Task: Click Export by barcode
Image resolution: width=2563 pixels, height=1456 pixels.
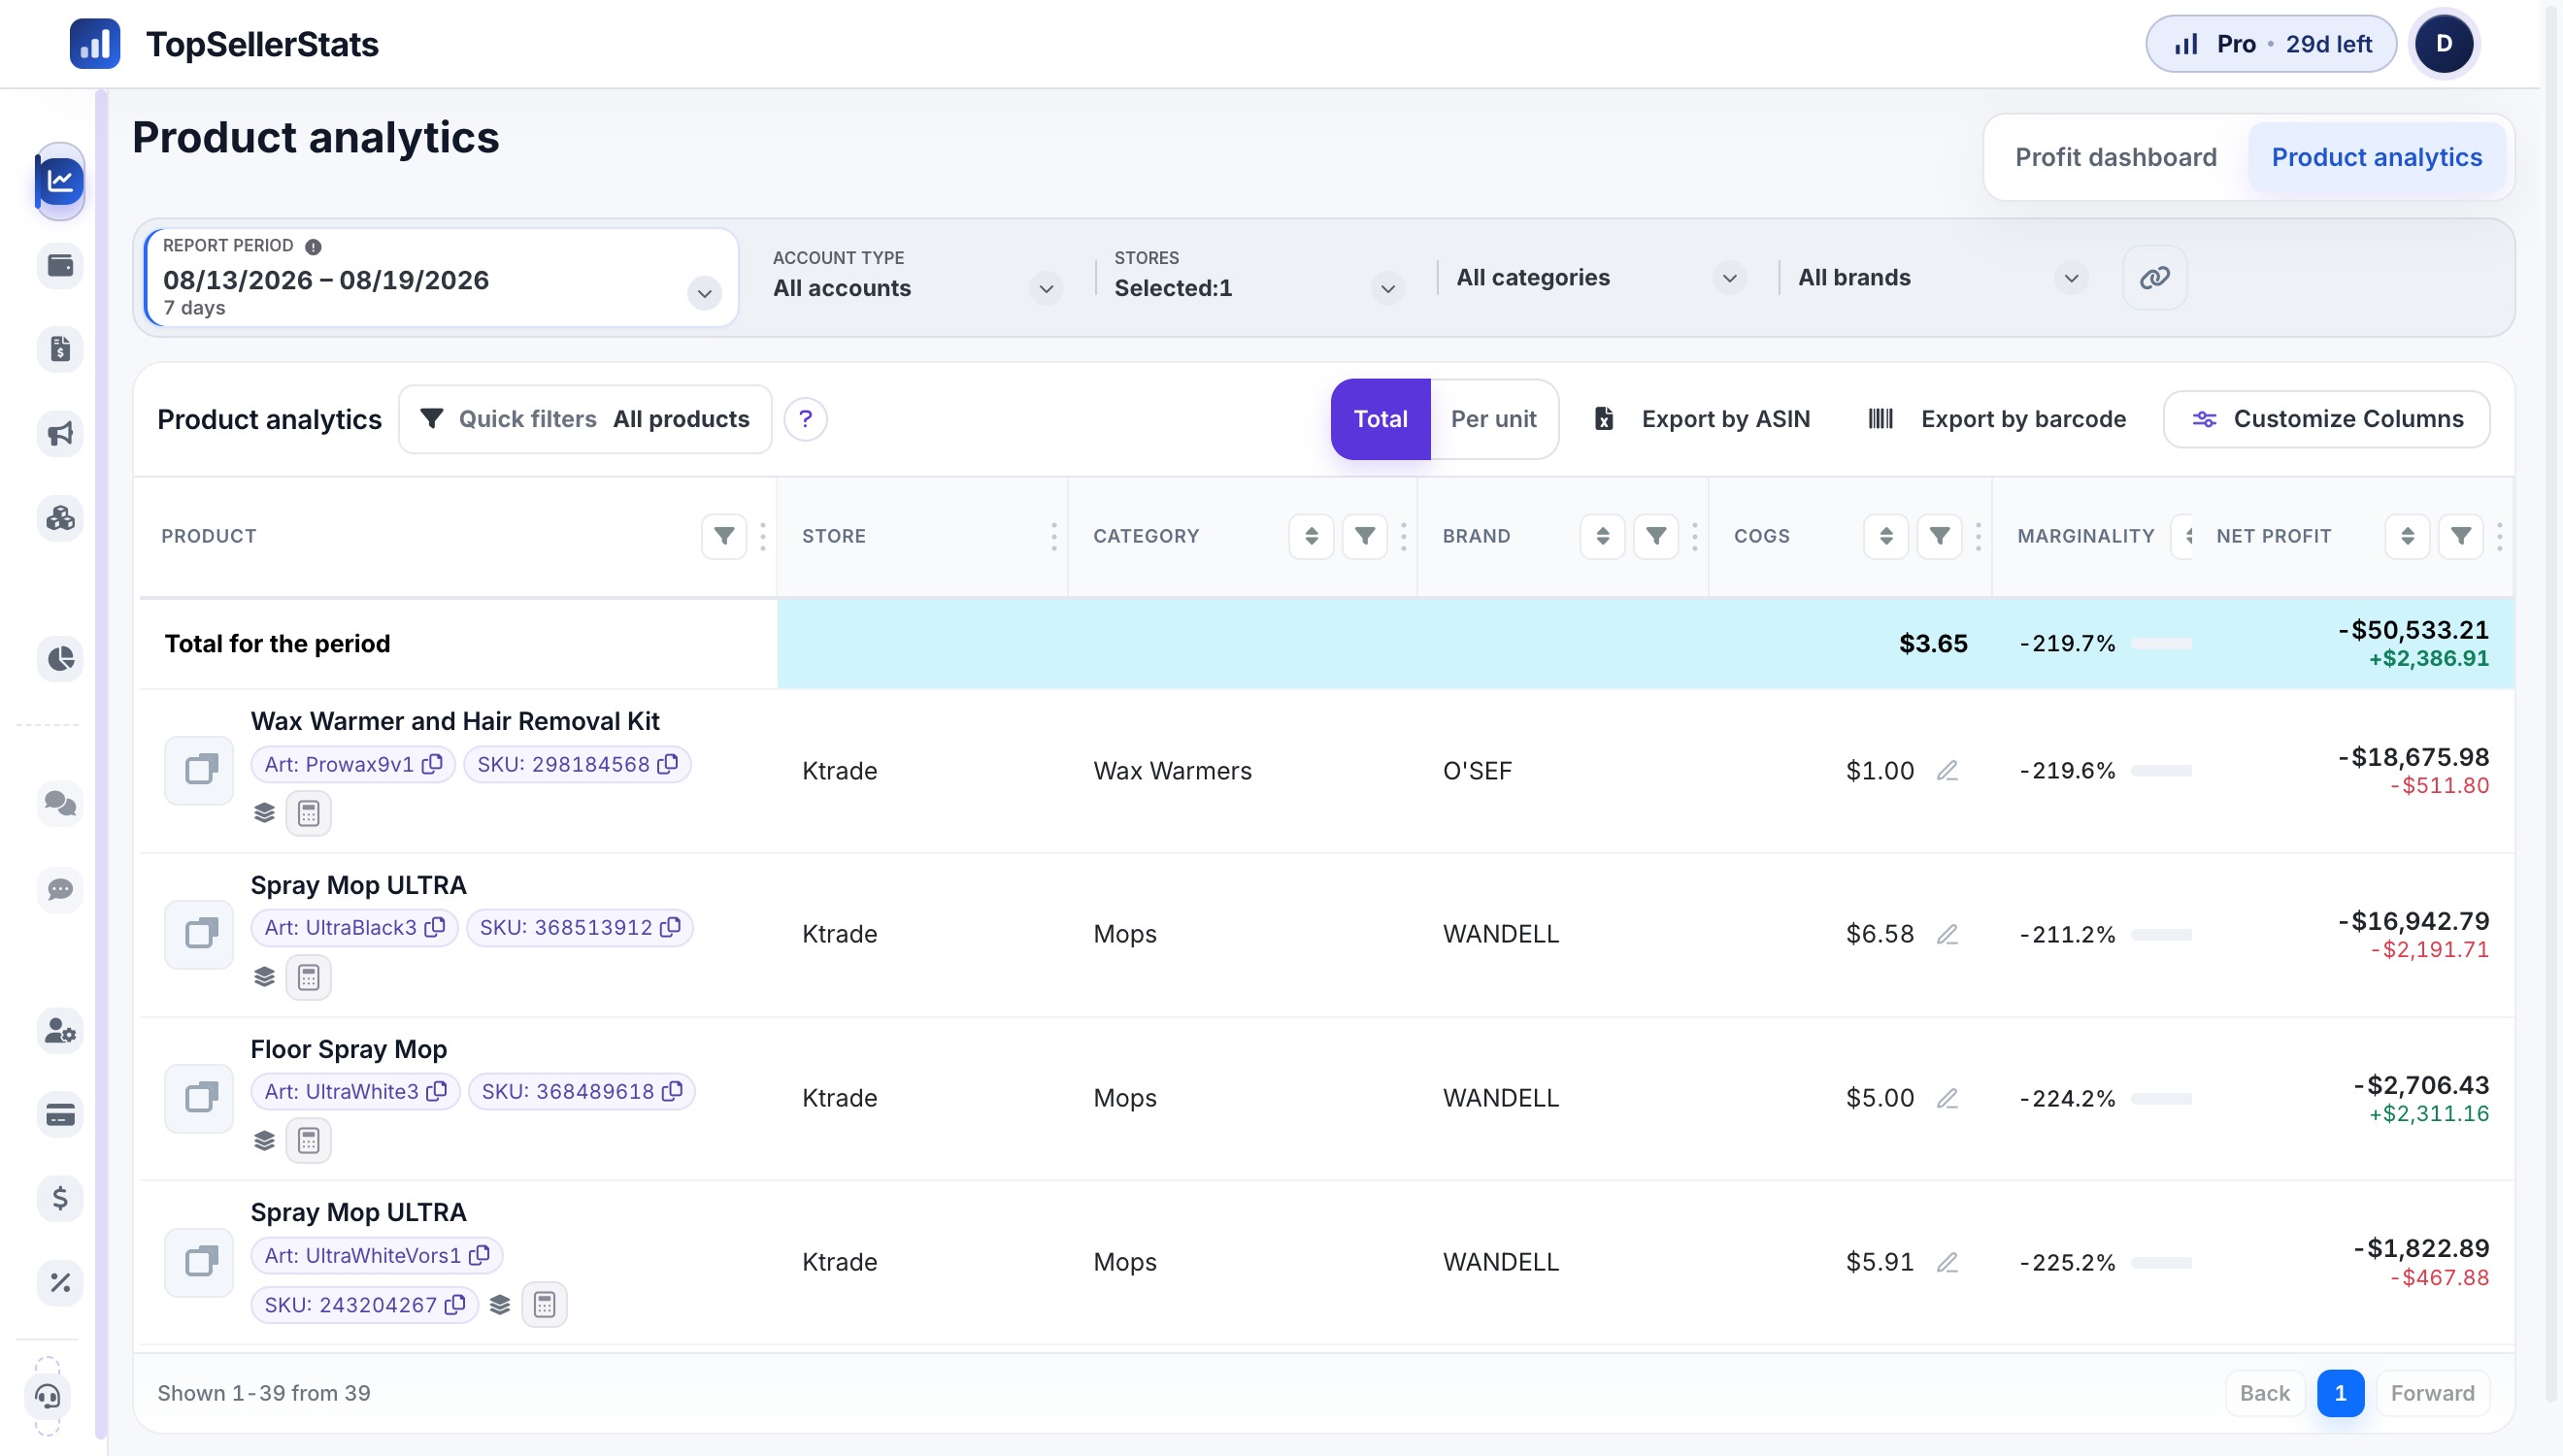Action: 1998,419
